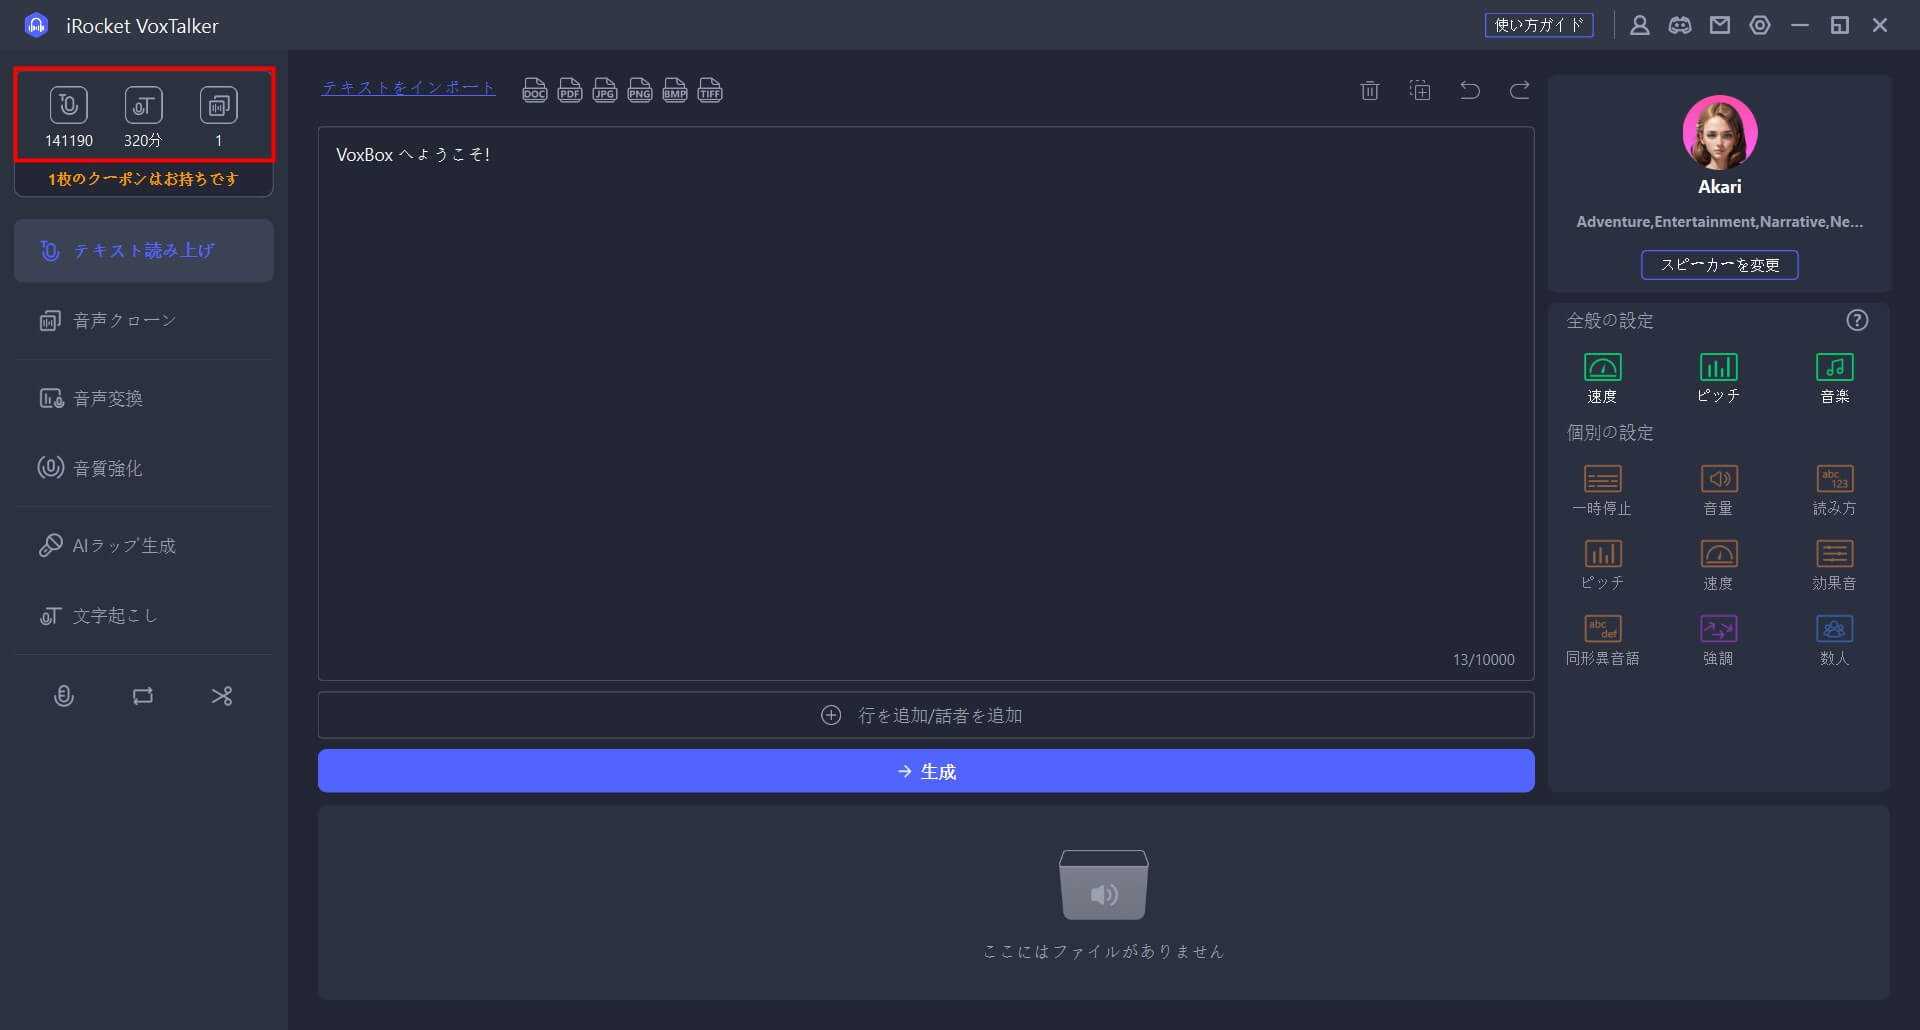Import a BMP image
Image resolution: width=1920 pixels, height=1030 pixels.
tap(675, 91)
